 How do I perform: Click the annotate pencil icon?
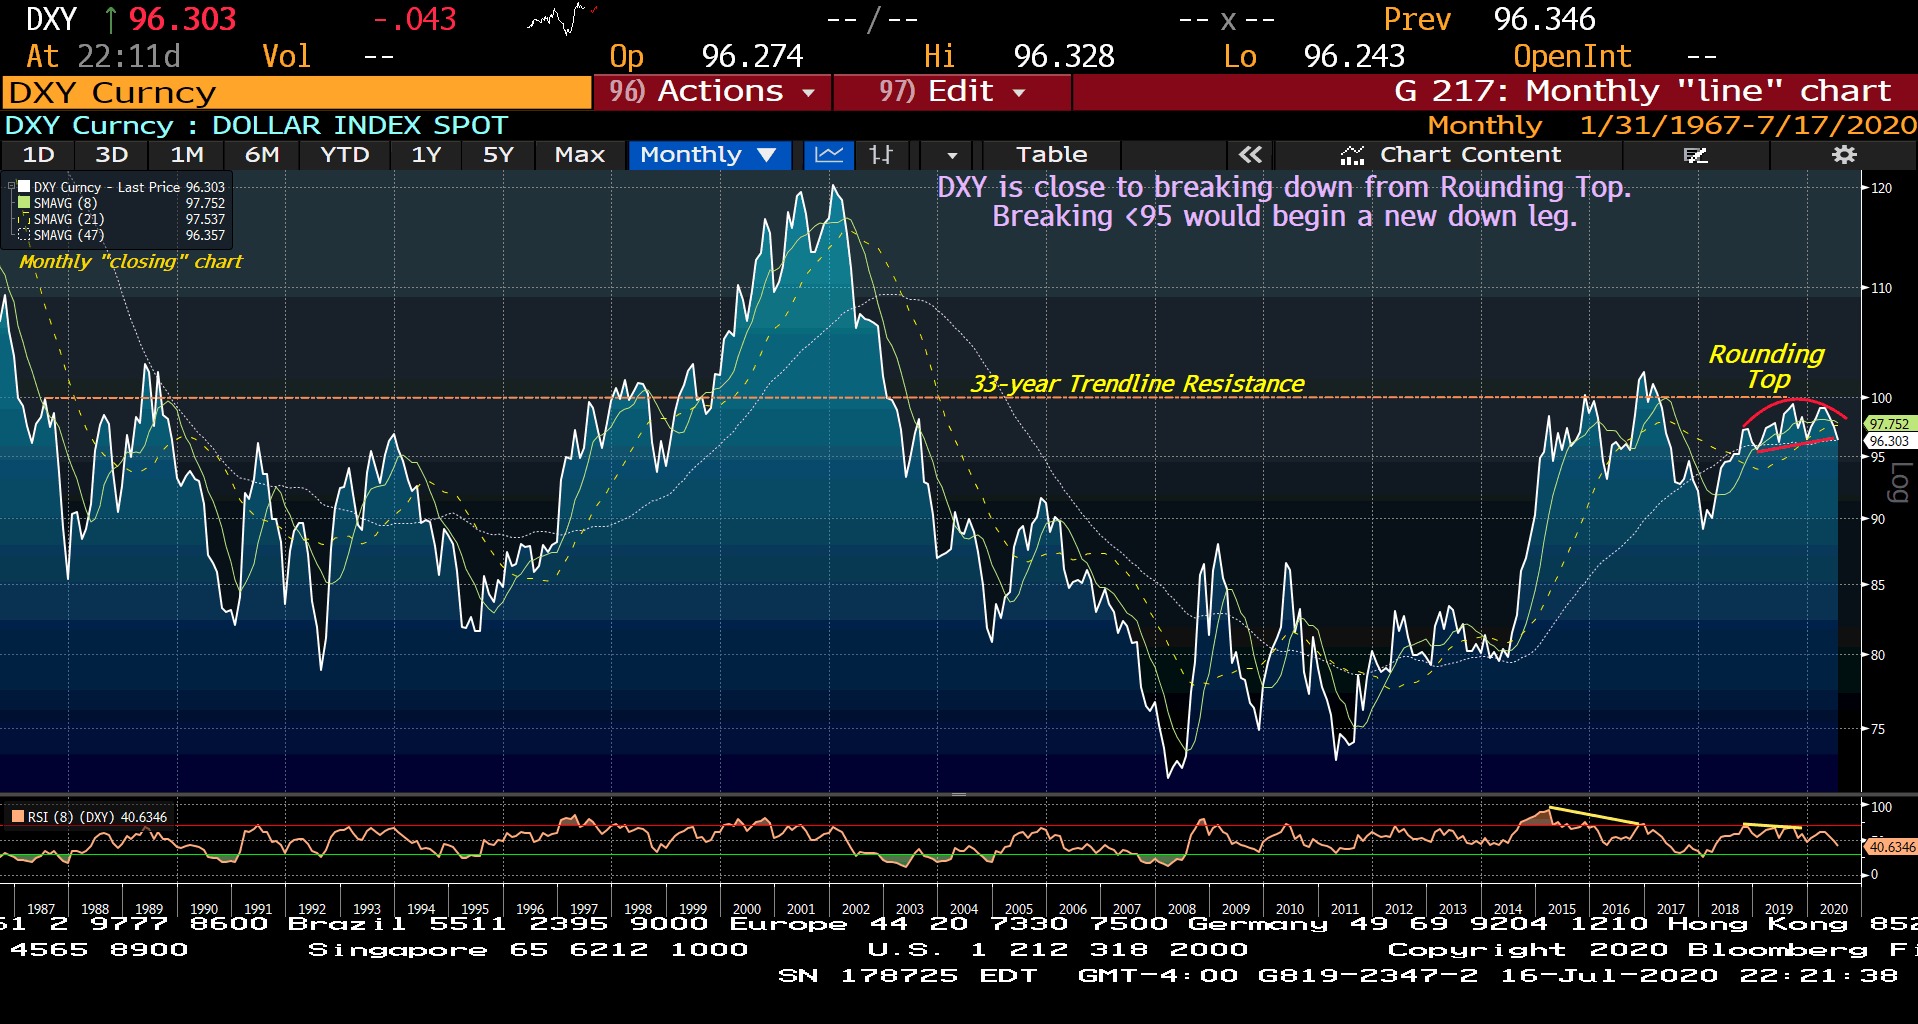pyautogui.click(x=1695, y=155)
